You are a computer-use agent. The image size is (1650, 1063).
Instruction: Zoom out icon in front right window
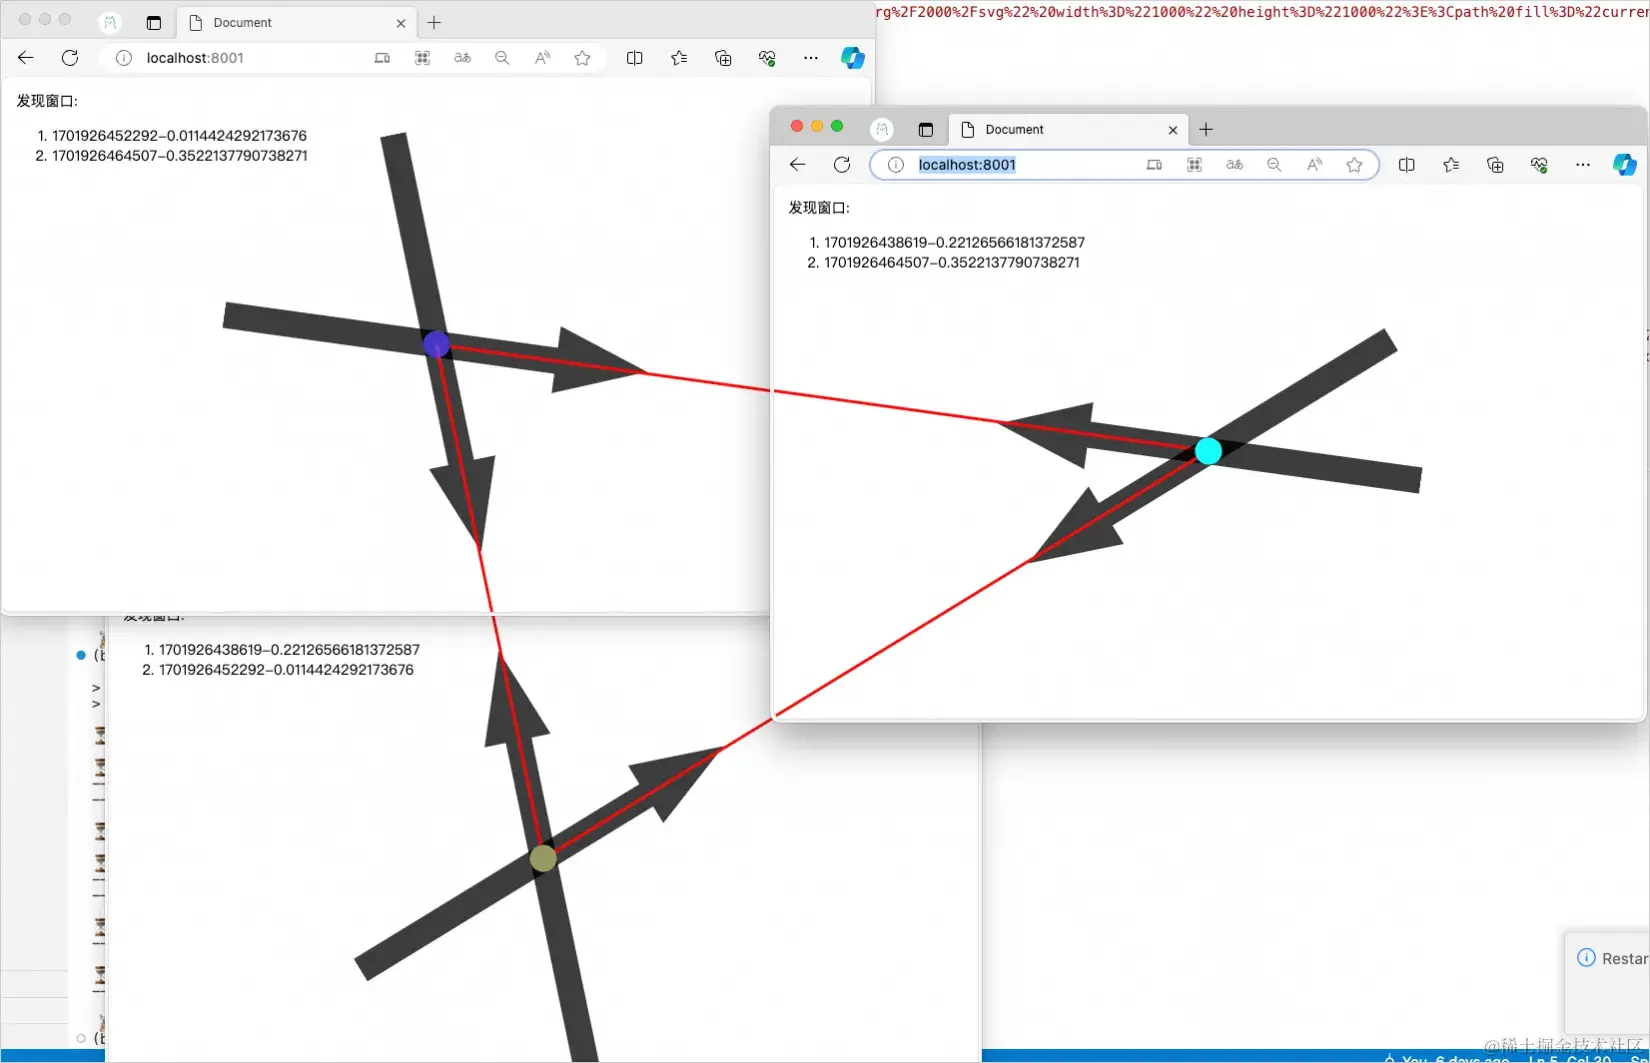1274,165
